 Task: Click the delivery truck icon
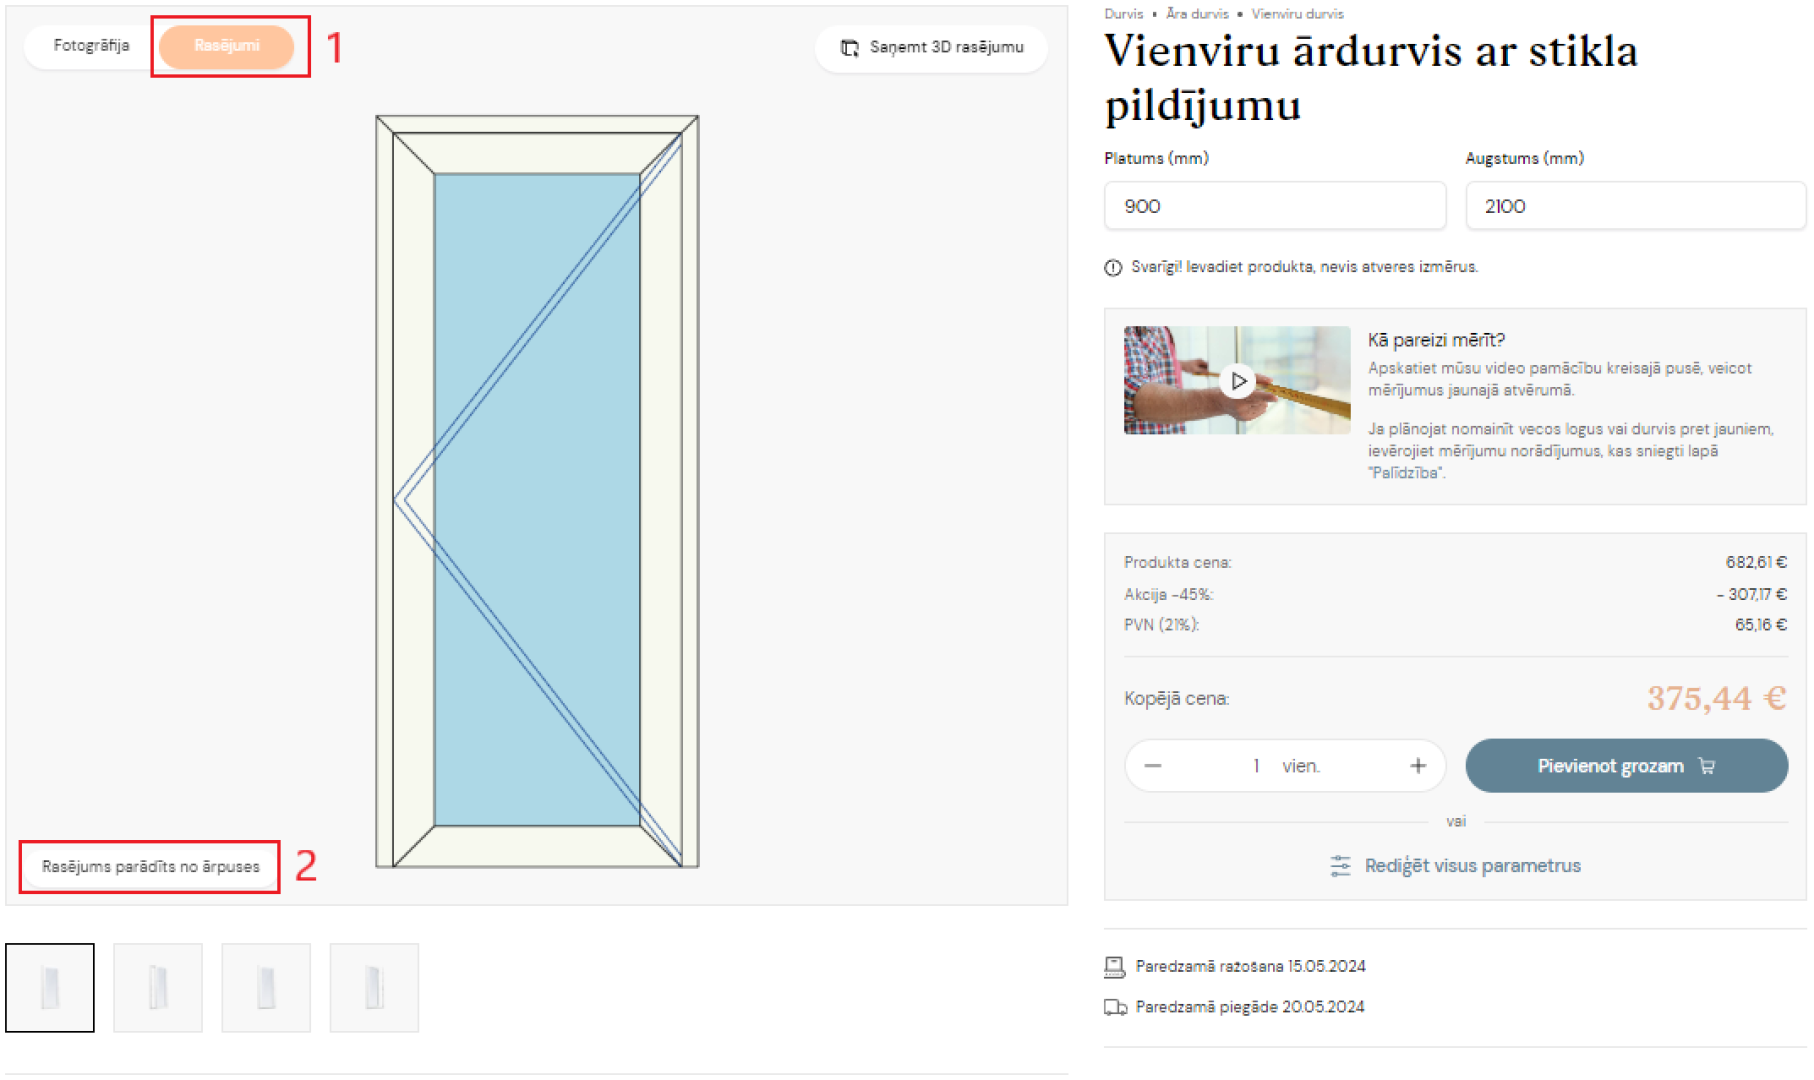(1115, 1007)
